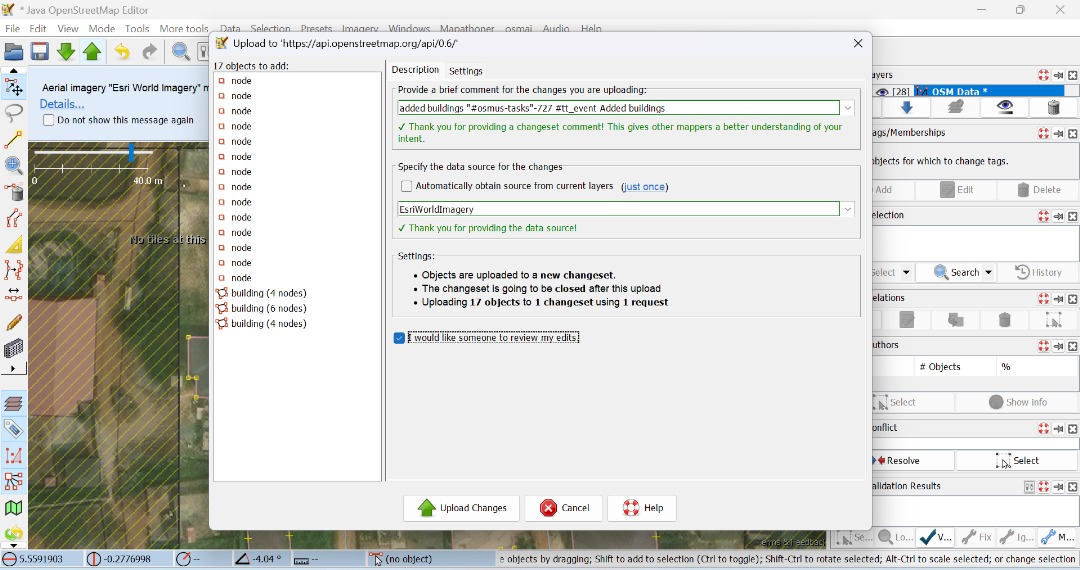1080x570 pixels.
Task: Toggle the Layers panel sidebar icon
Action: pos(13,403)
